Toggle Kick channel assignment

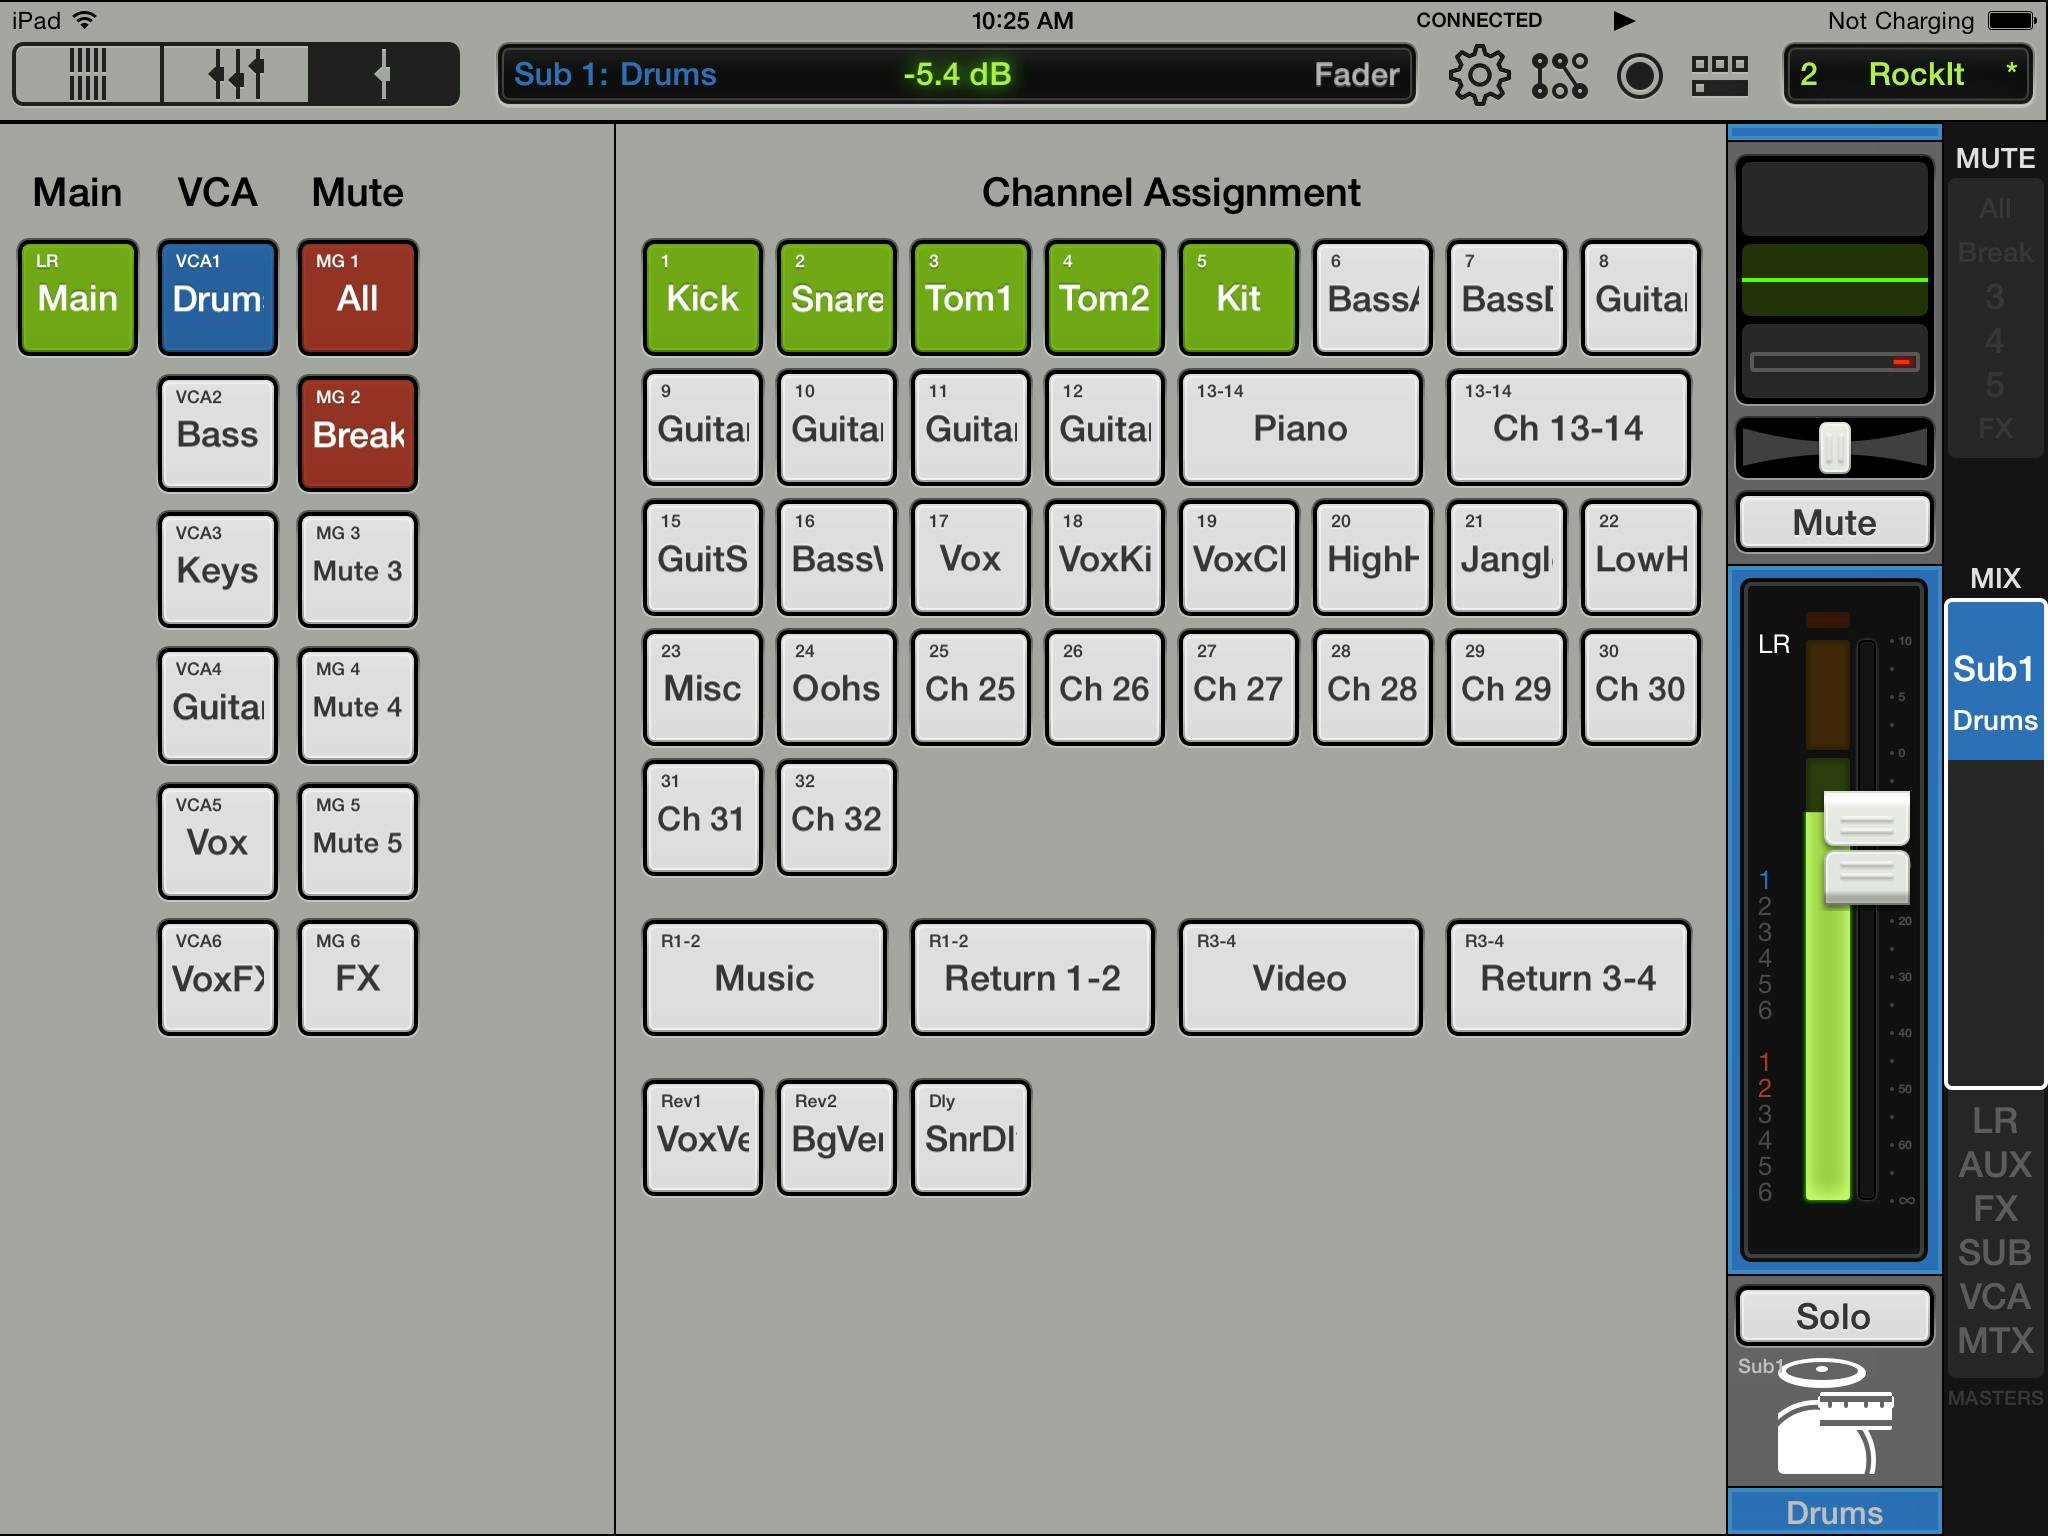click(x=703, y=298)
